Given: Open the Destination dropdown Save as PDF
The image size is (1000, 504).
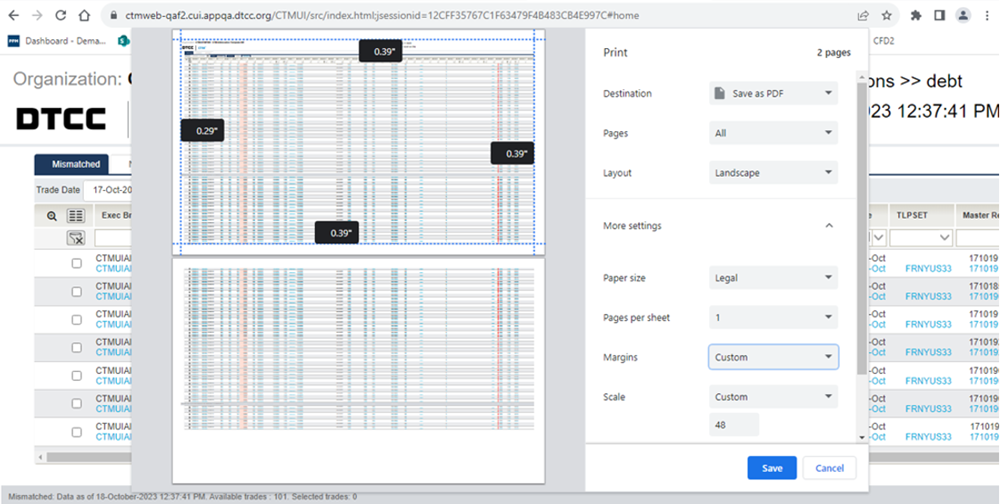Looking at the screenshot, I should click(x=773, y=93).
